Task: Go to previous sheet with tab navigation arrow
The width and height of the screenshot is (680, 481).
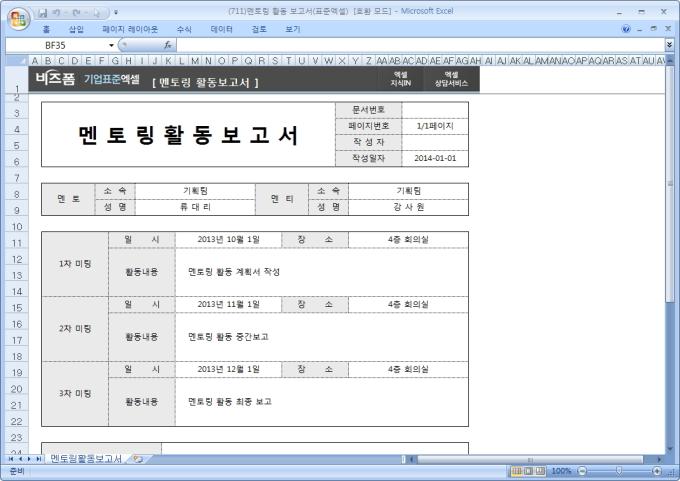Action: point(20,459)
